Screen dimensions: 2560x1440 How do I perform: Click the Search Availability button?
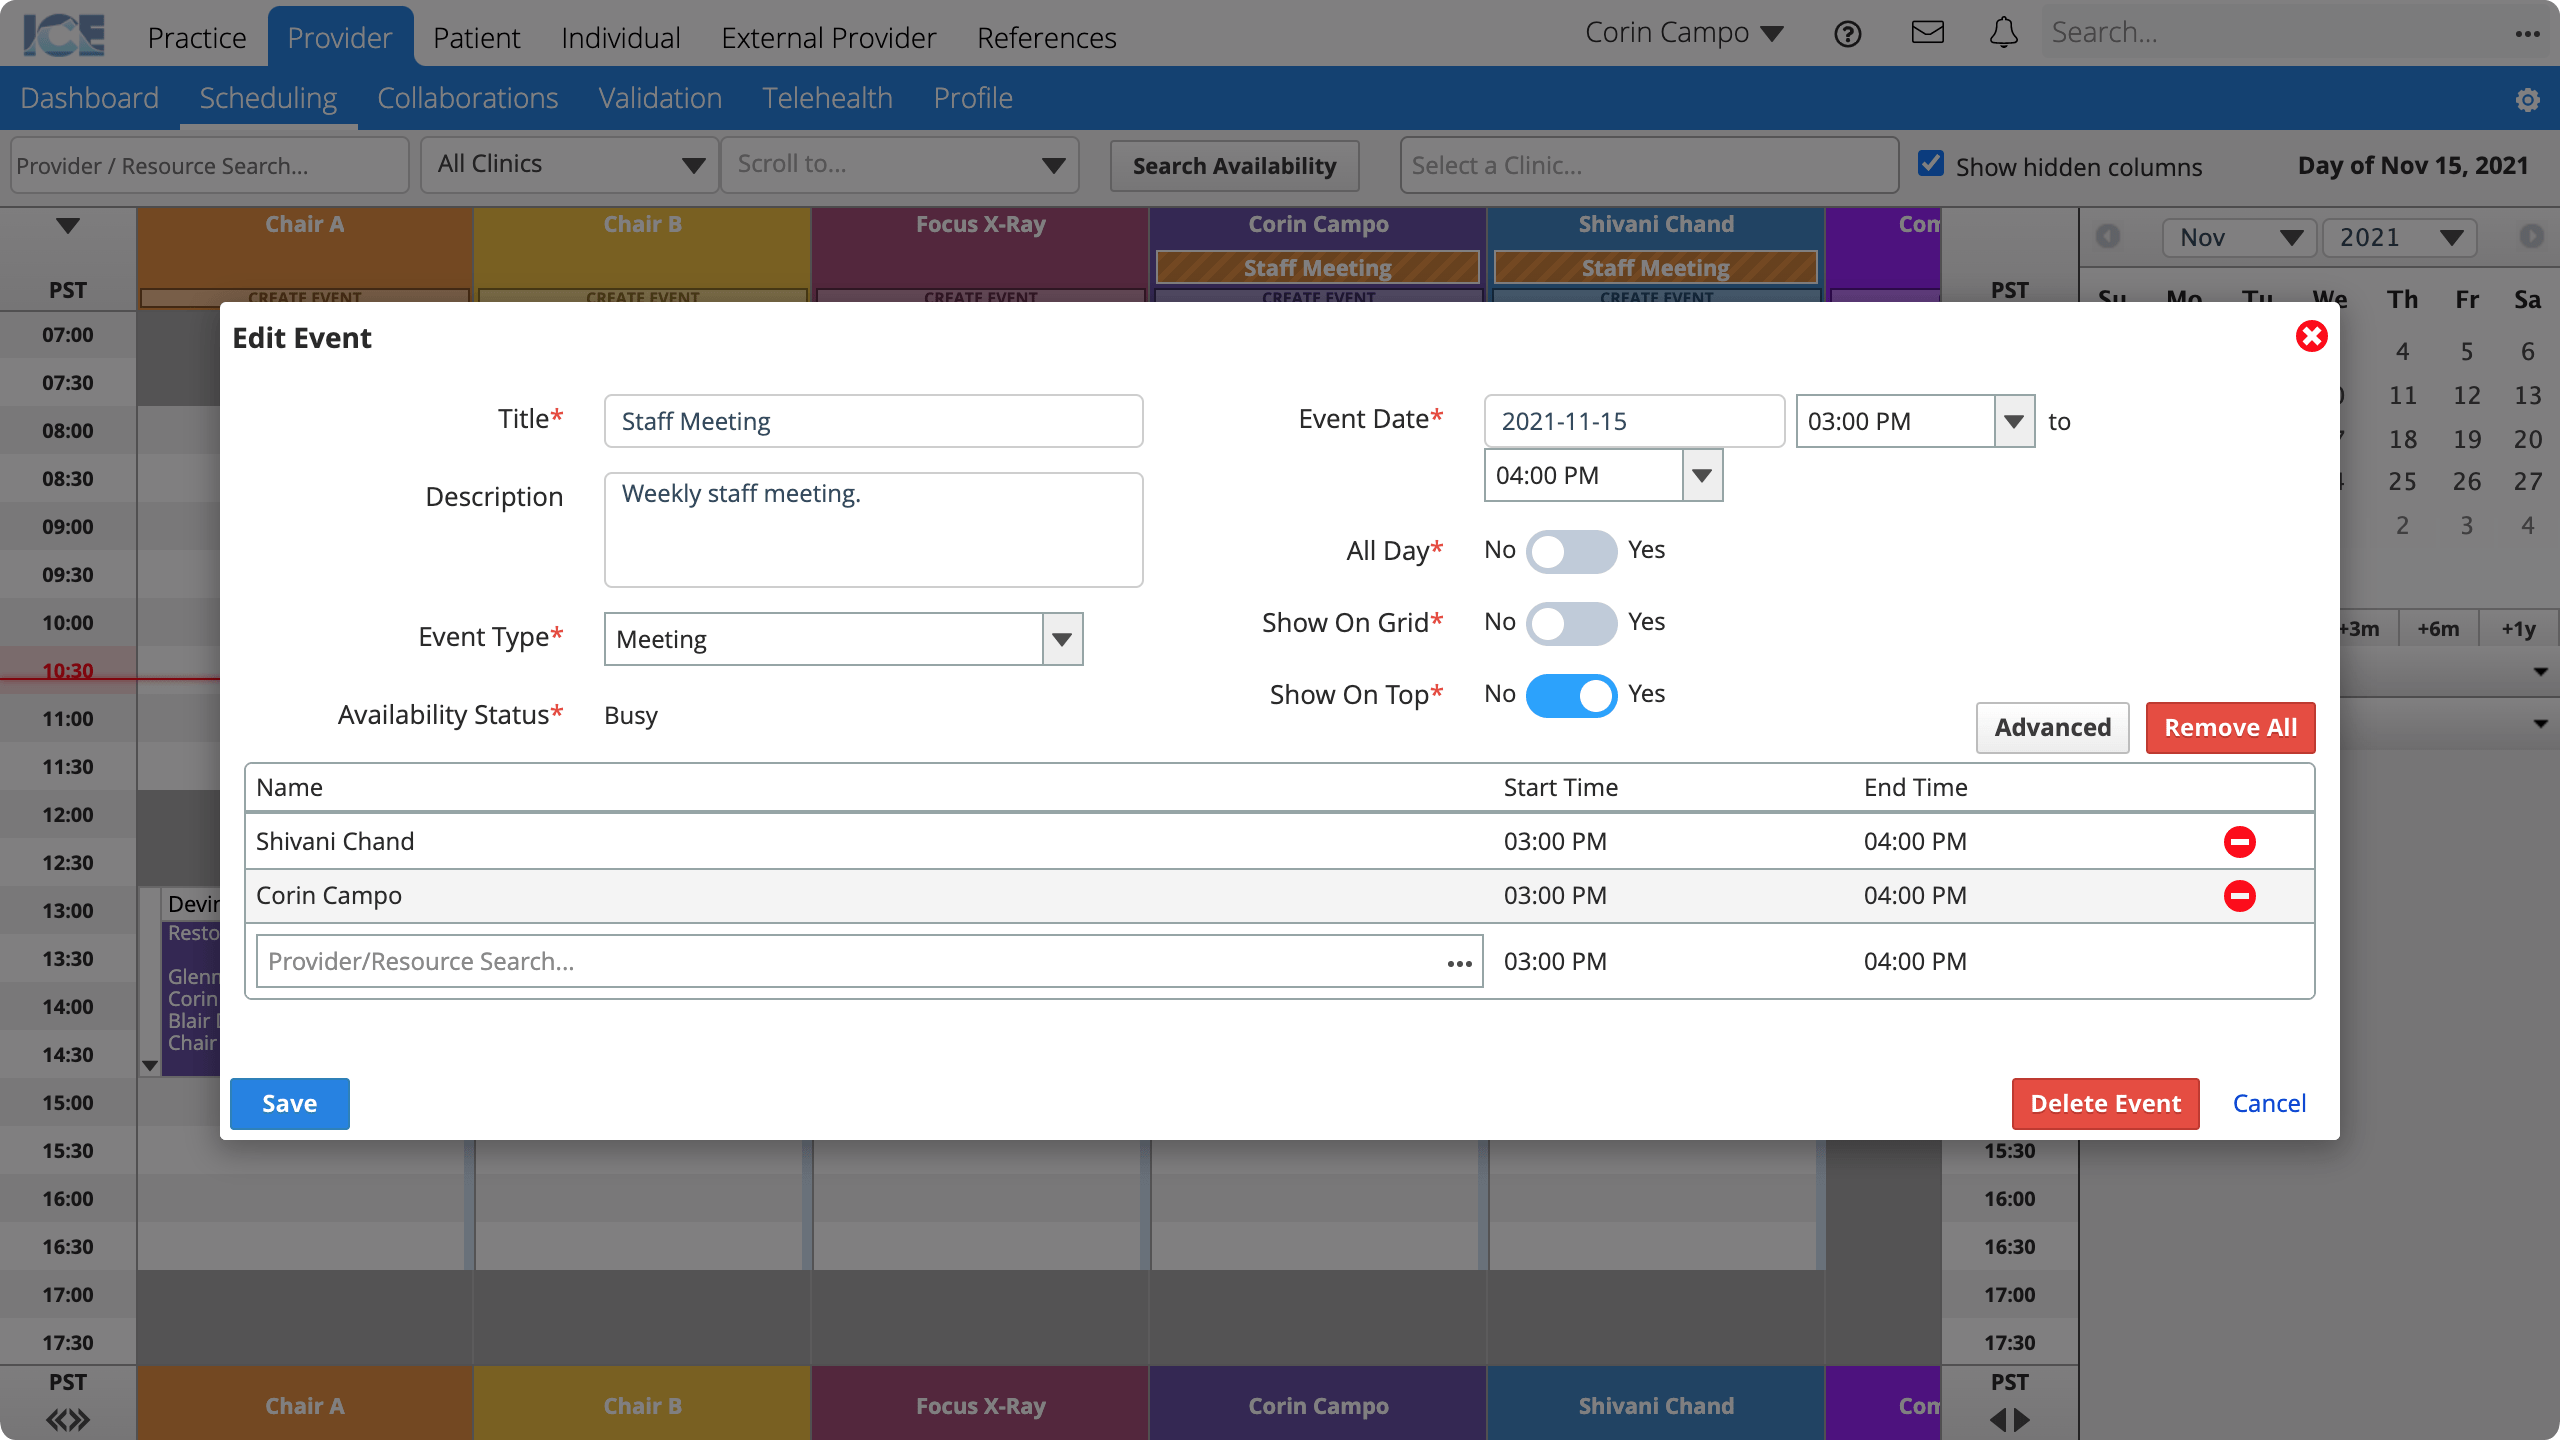coord(1234,165)
